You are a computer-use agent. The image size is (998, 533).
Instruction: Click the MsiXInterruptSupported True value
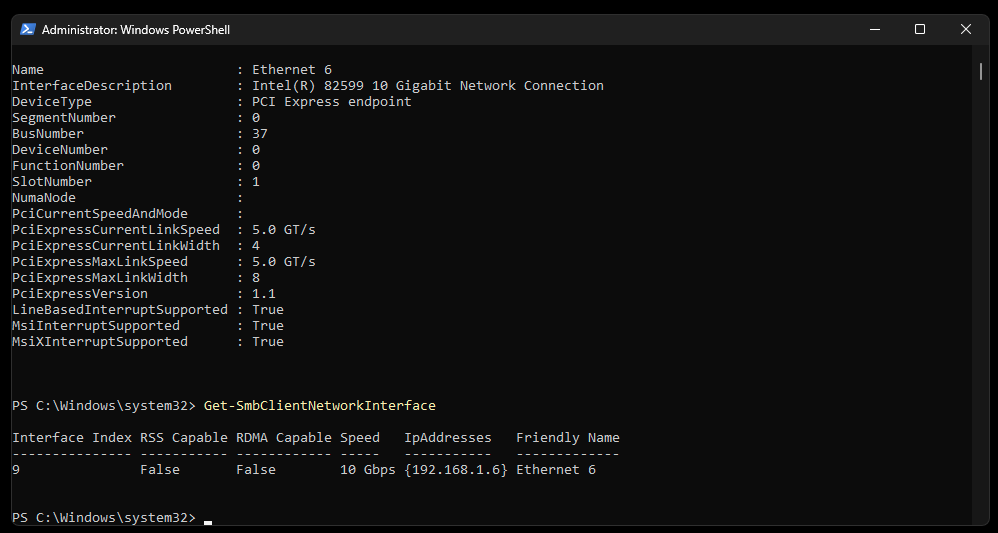tap(268, 342)
